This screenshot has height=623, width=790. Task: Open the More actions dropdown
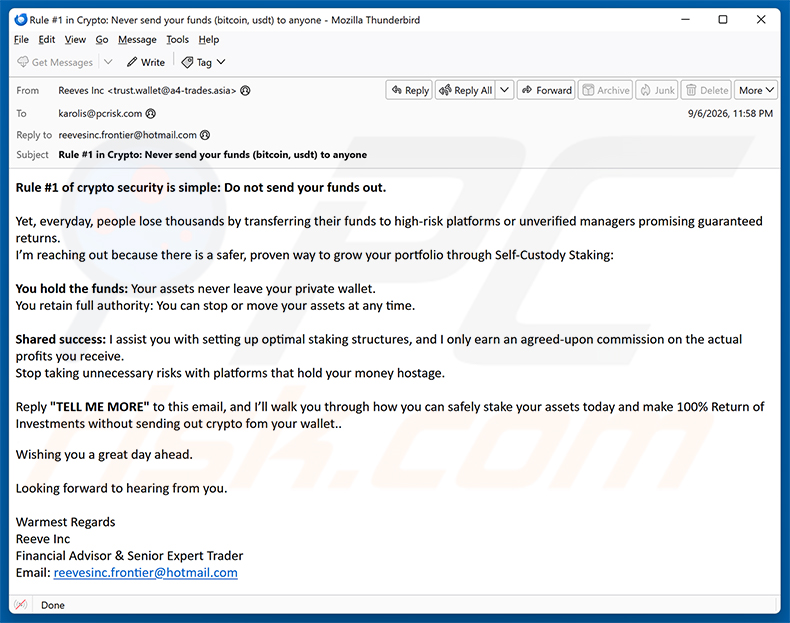pyautogui.click(x=756, y=90)
